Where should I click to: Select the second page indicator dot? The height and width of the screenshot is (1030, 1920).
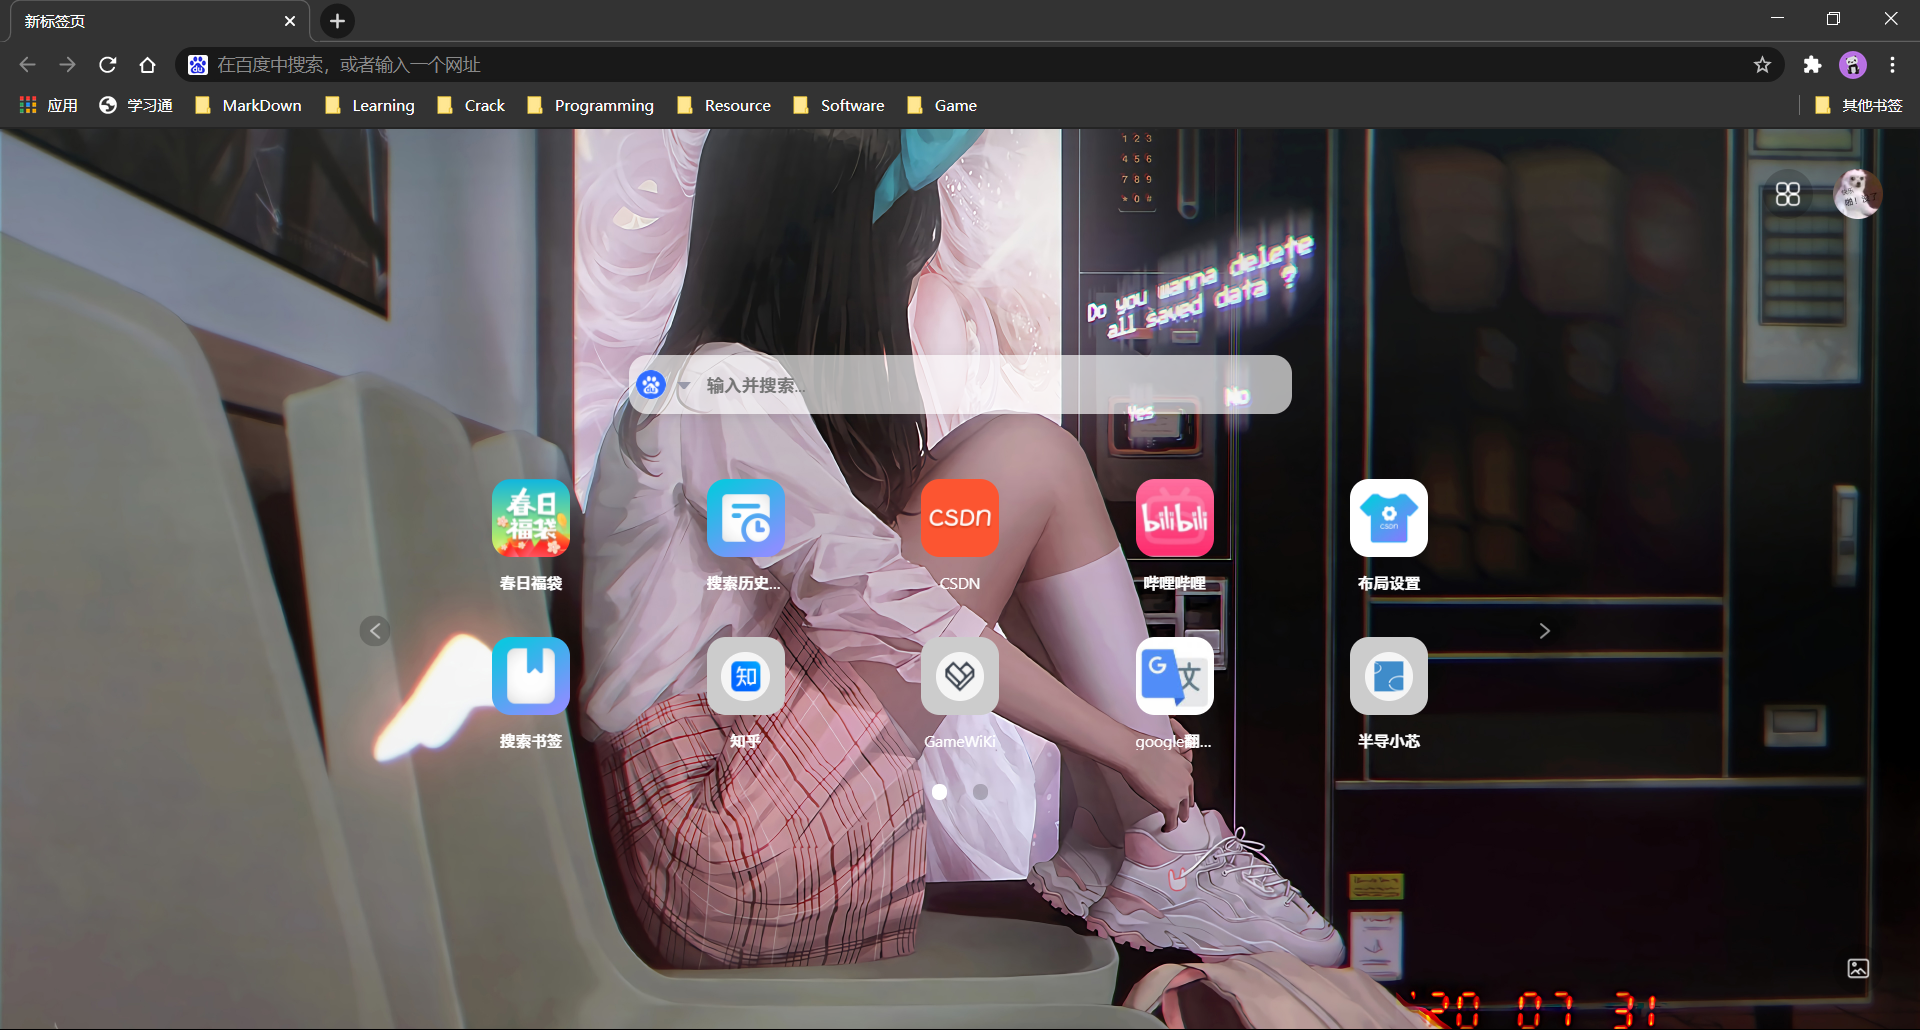tap(980, 791)
